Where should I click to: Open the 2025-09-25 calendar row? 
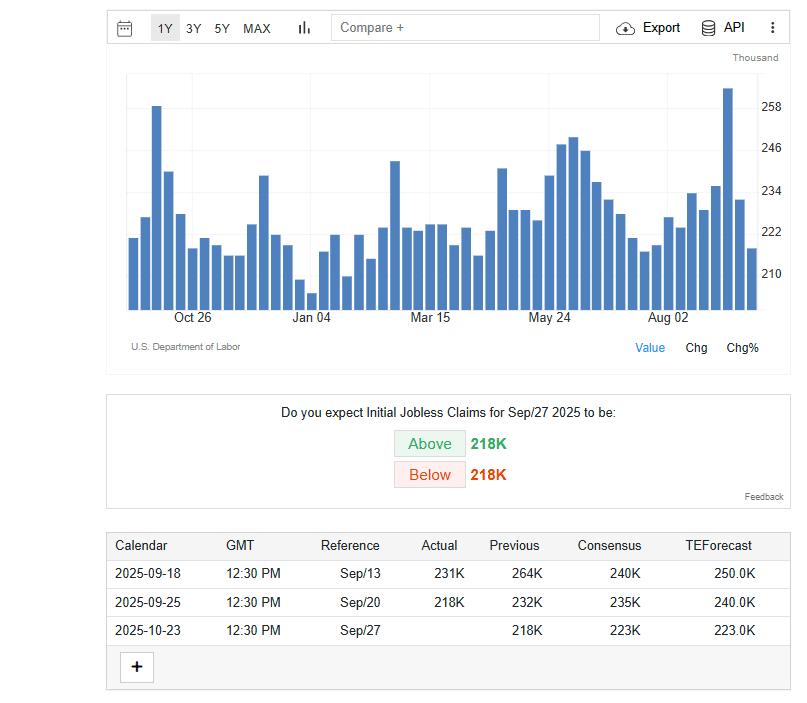click(448, 602)
